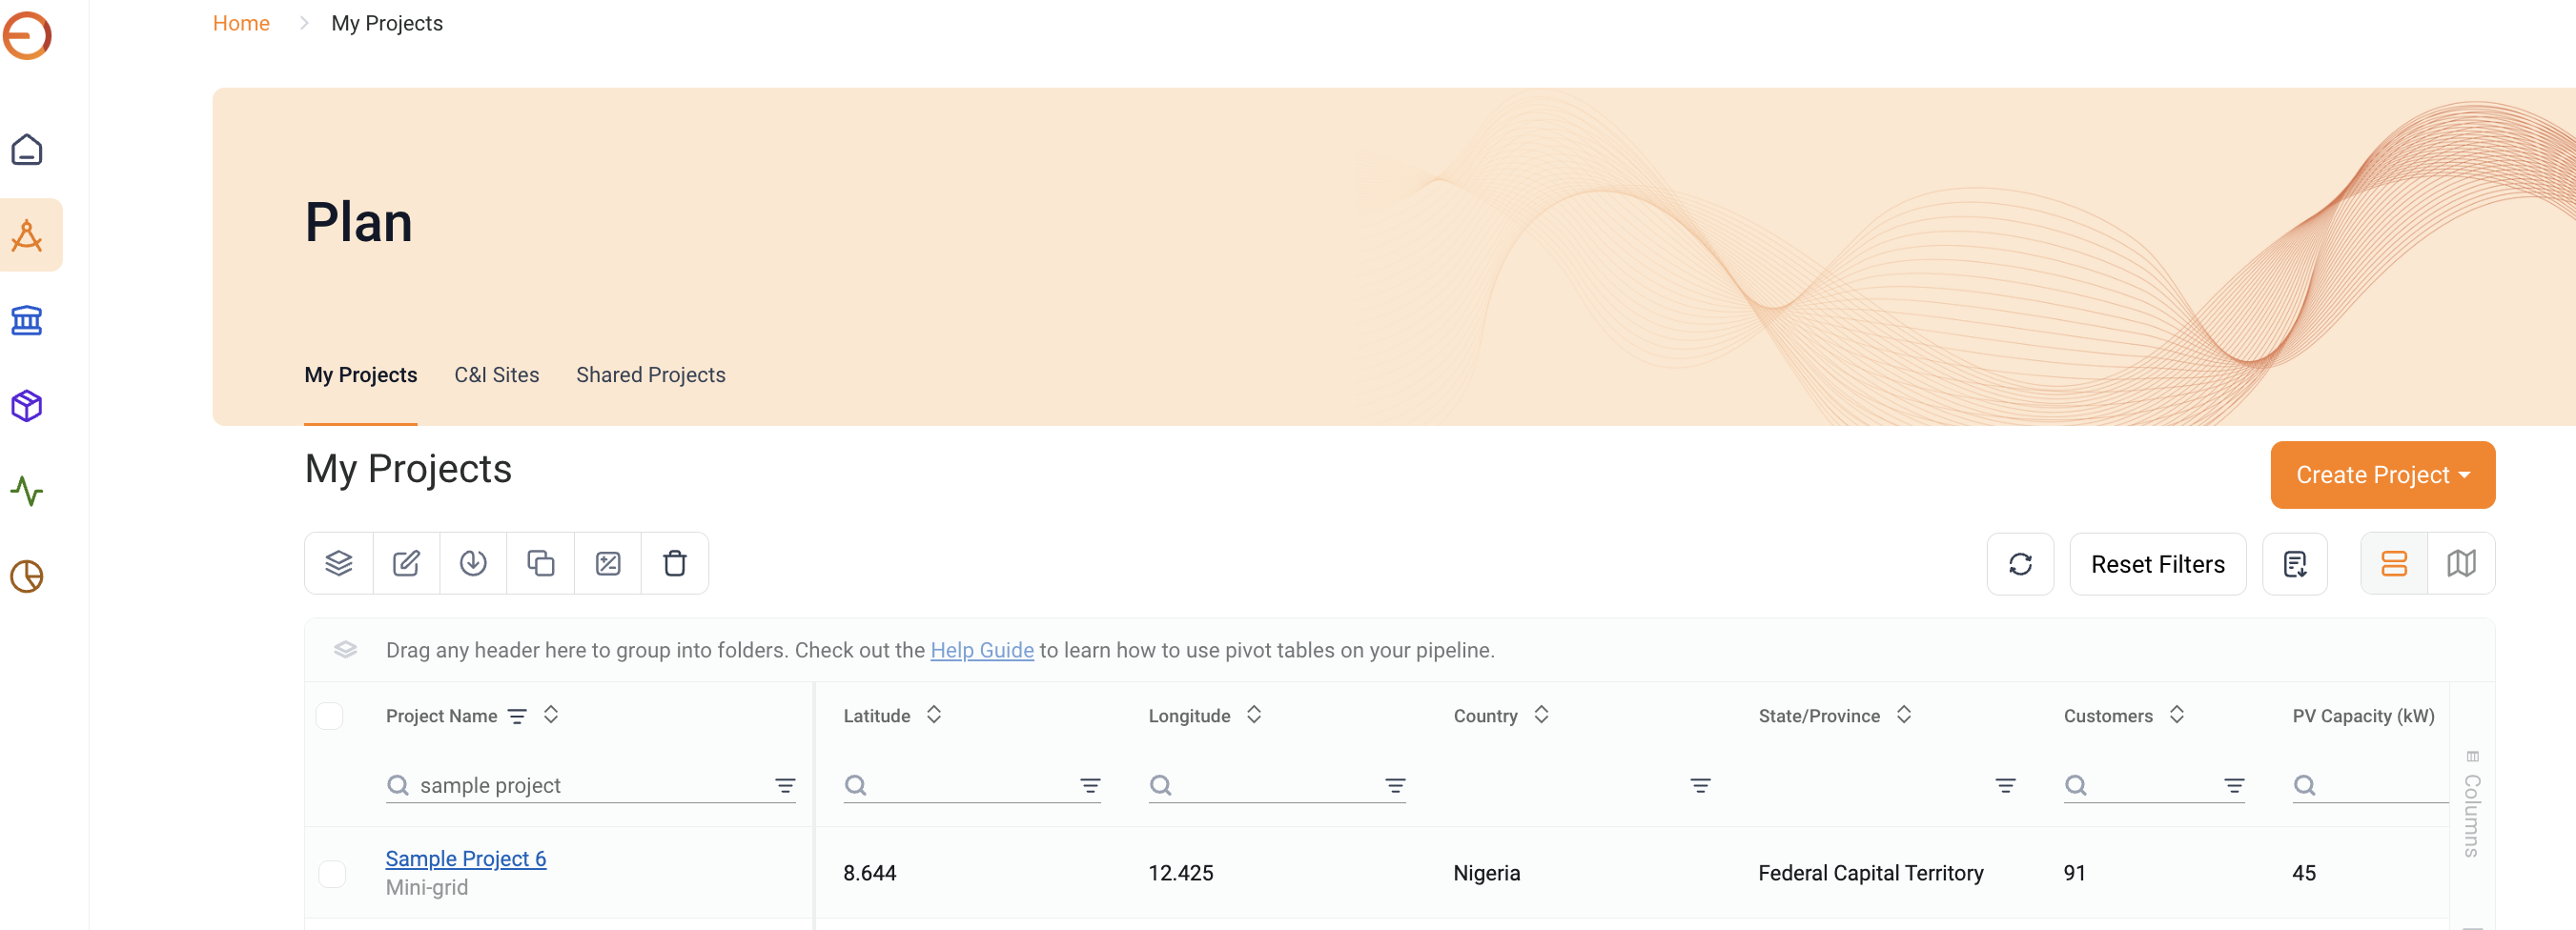Open the pulse activity icon in sidebar

(x=27, y=491)
